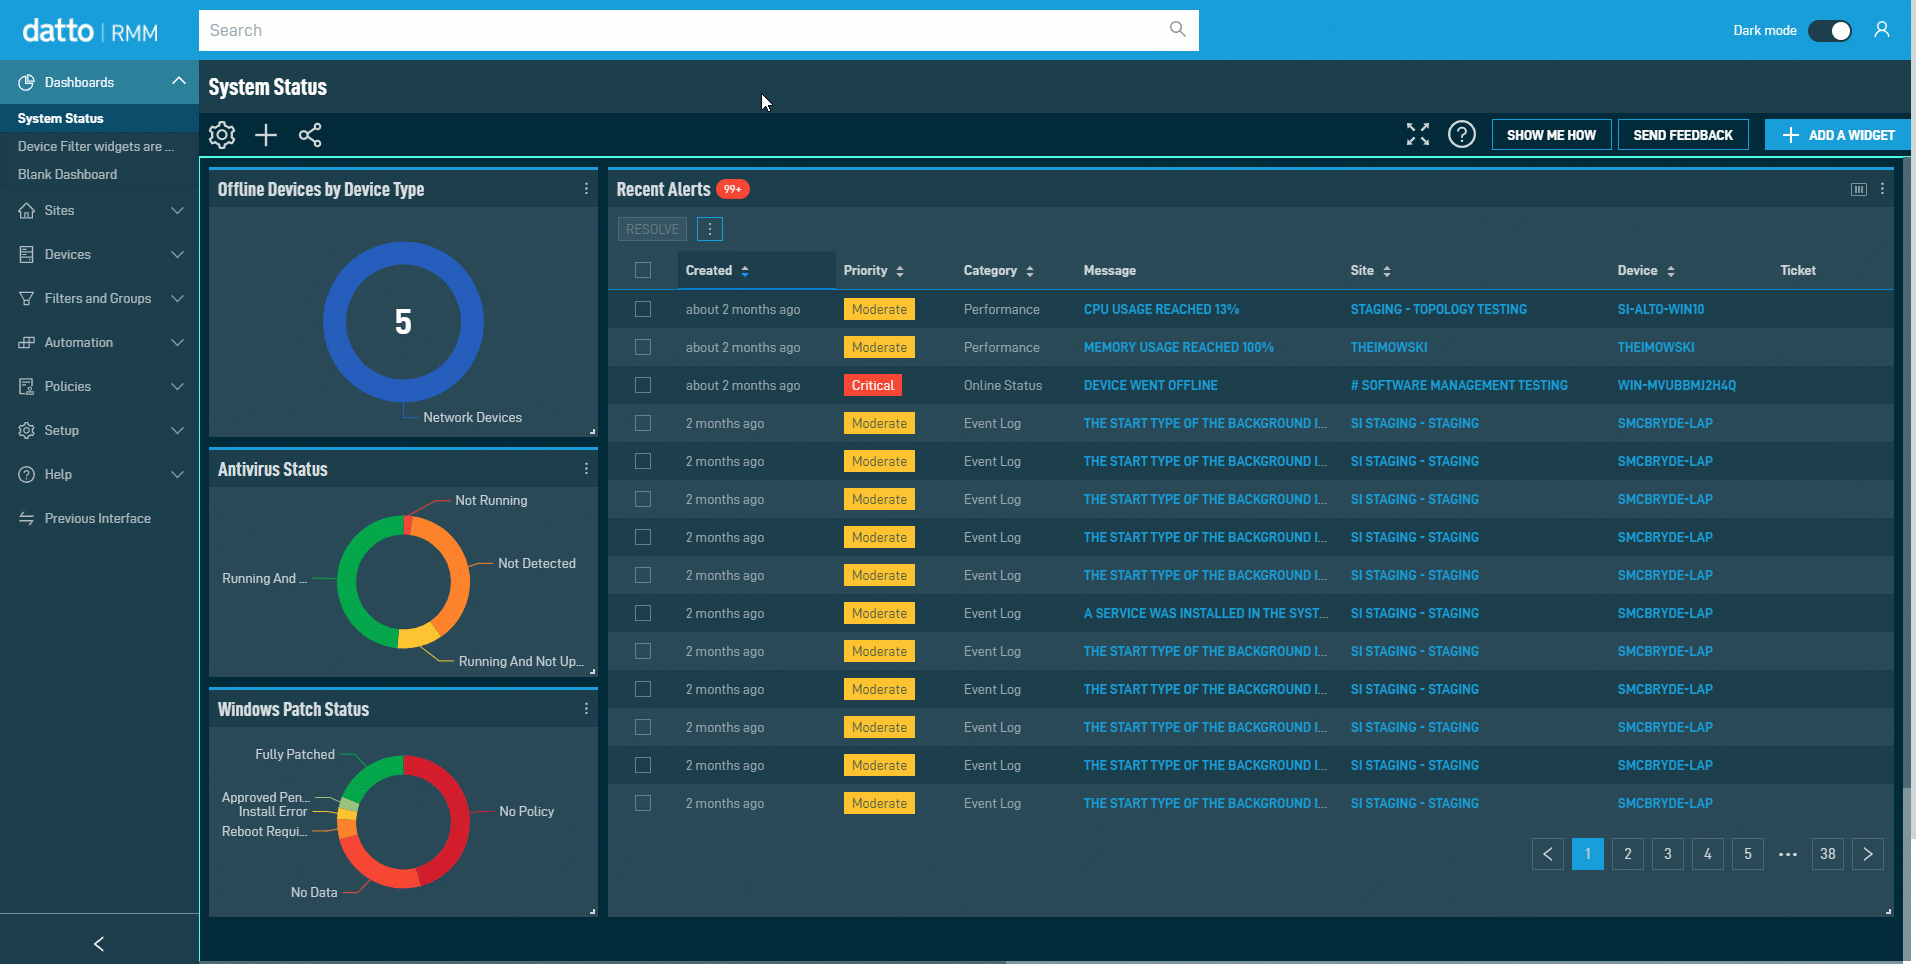Click ellipsis between pages 5 and 38

[x=1788, y=854]
